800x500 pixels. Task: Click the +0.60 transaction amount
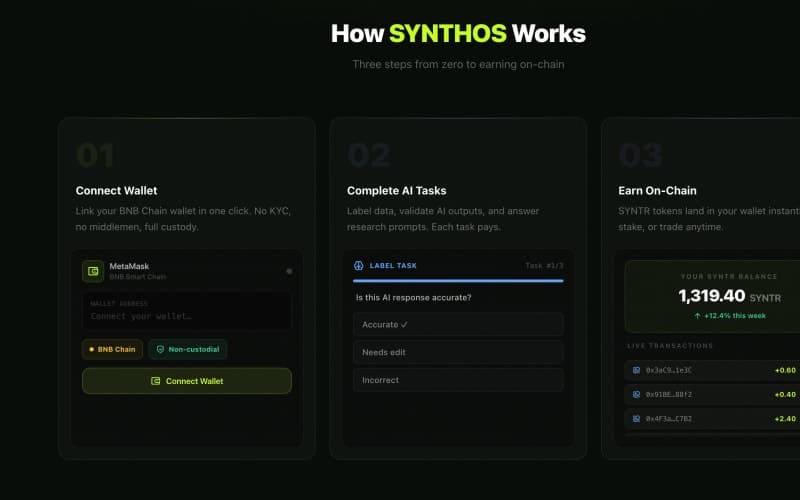pyautogui.click(x=785, y=370)
